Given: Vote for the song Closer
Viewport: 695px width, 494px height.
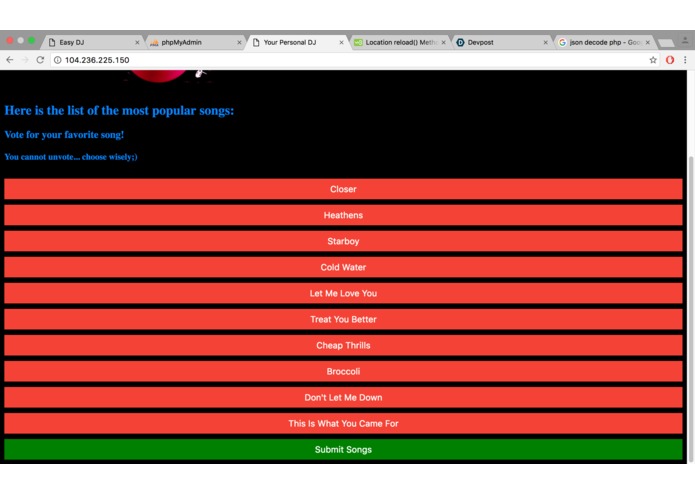Looking at the screenshot, I should [343, 189].
